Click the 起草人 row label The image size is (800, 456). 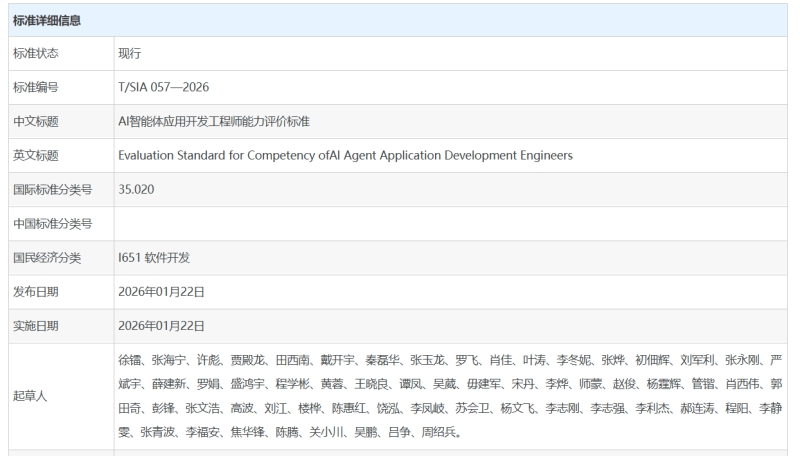coord(29,396)
